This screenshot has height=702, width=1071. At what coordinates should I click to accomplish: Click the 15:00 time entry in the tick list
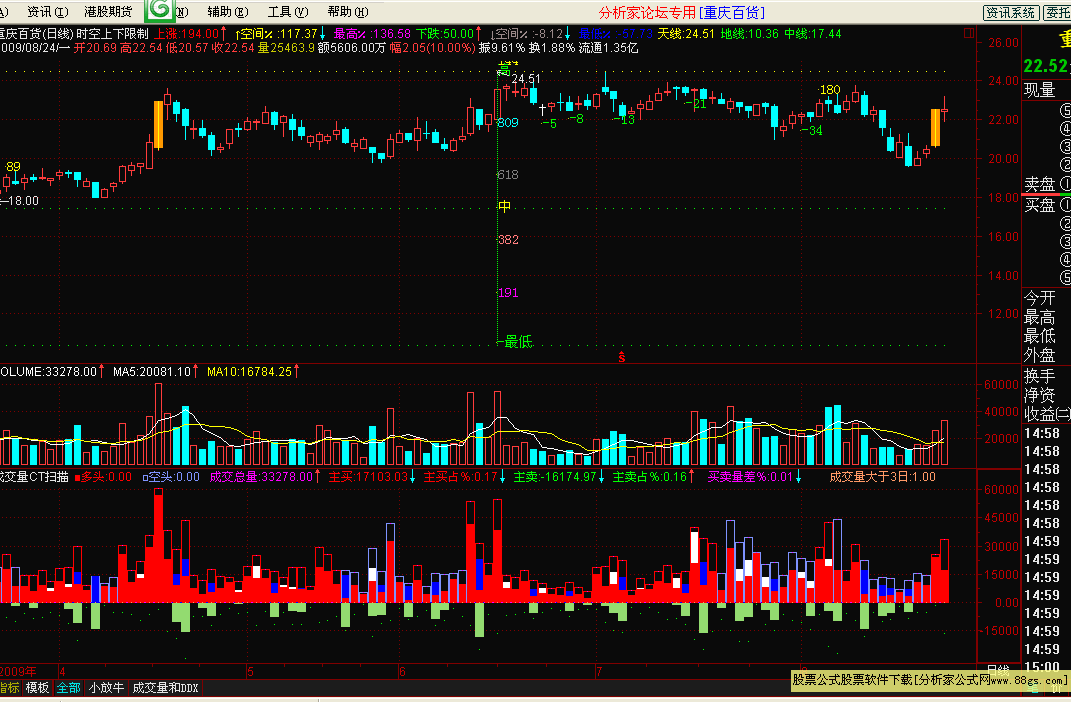coord(1042,666)
